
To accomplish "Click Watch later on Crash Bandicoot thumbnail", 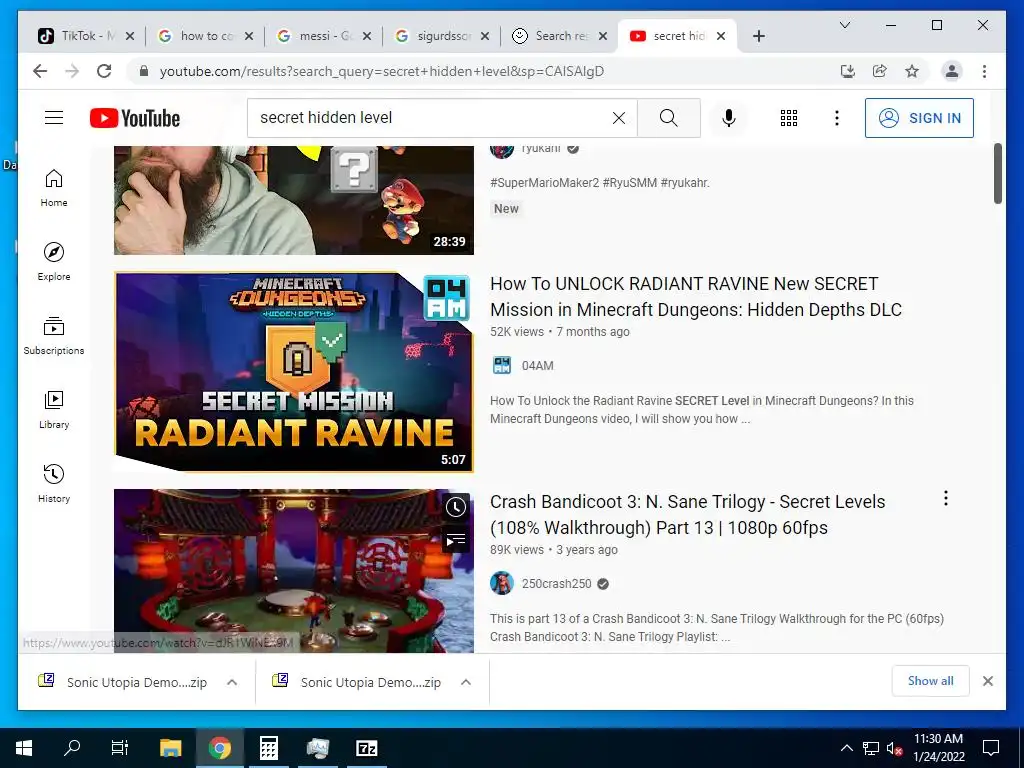I will point(456,507).
